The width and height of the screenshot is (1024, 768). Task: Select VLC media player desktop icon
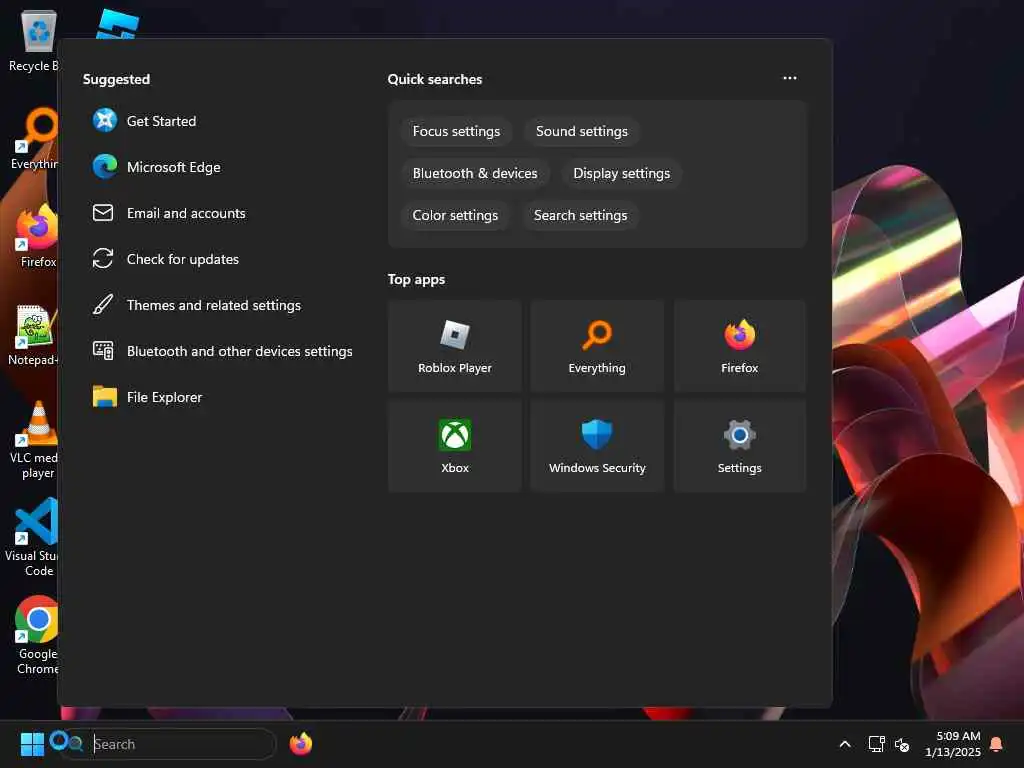click(35, 439)
